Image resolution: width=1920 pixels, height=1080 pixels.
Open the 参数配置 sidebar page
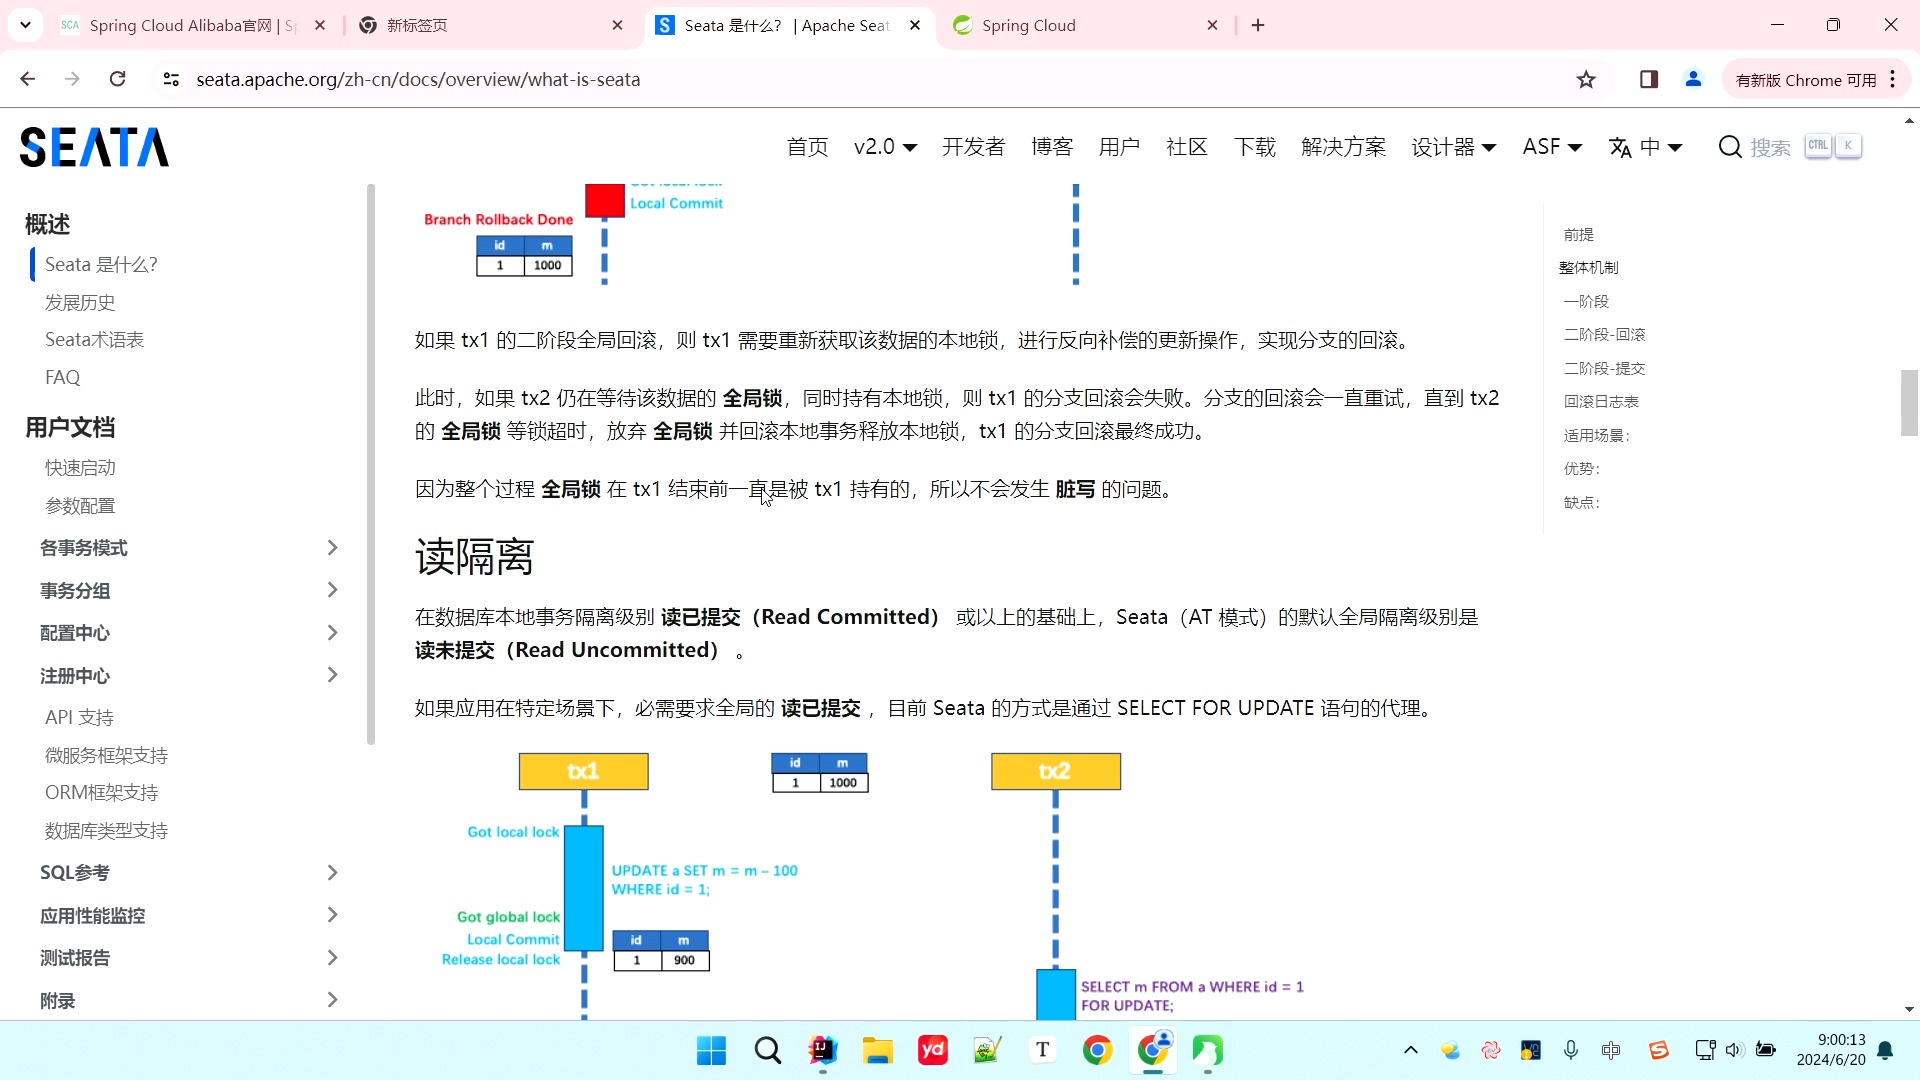[80, 506]
